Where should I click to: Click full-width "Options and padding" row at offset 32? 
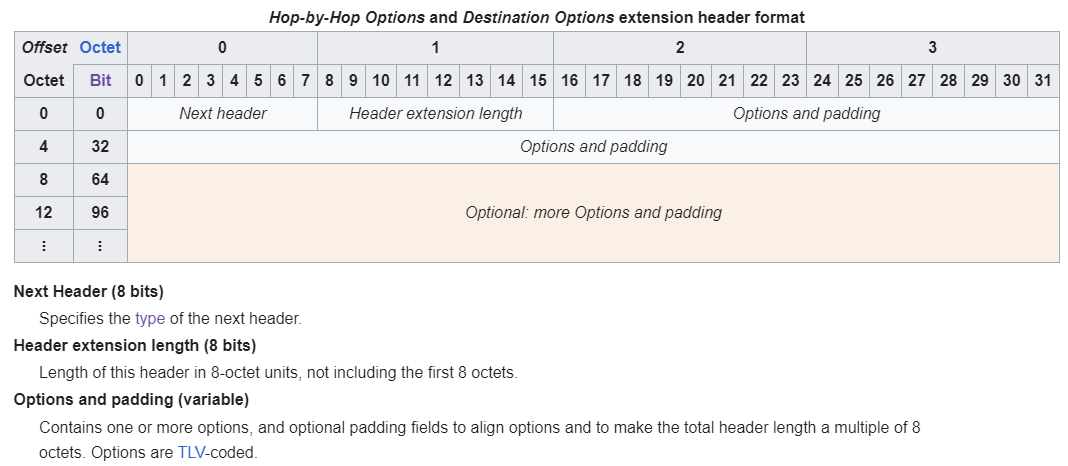click(x=593, y=146)
